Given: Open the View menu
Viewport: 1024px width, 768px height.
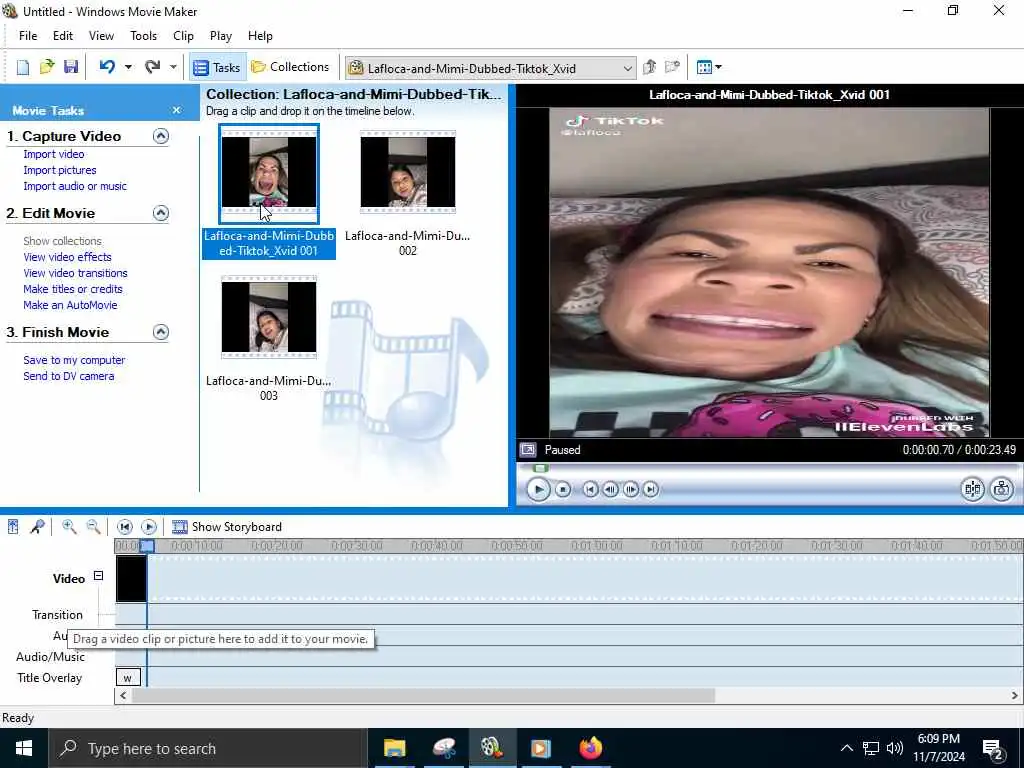Looking at the screenshot, I should pos(101,36).
